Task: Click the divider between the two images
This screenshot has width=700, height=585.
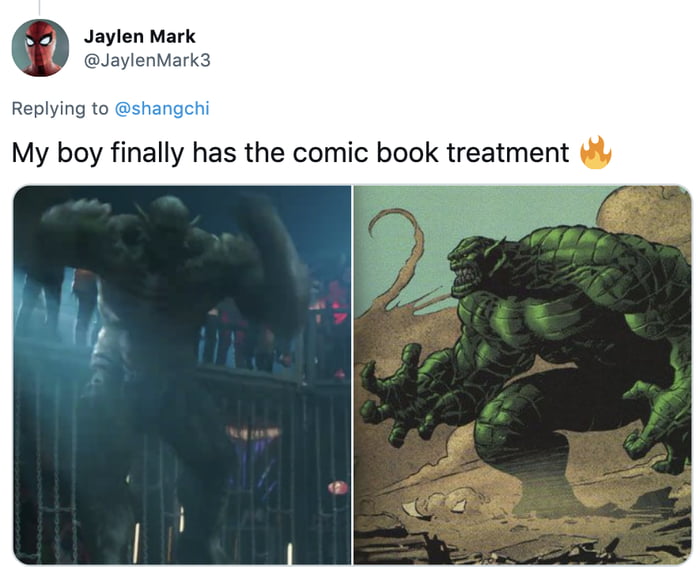Action: pyautogui.click(x=353, y=375)
